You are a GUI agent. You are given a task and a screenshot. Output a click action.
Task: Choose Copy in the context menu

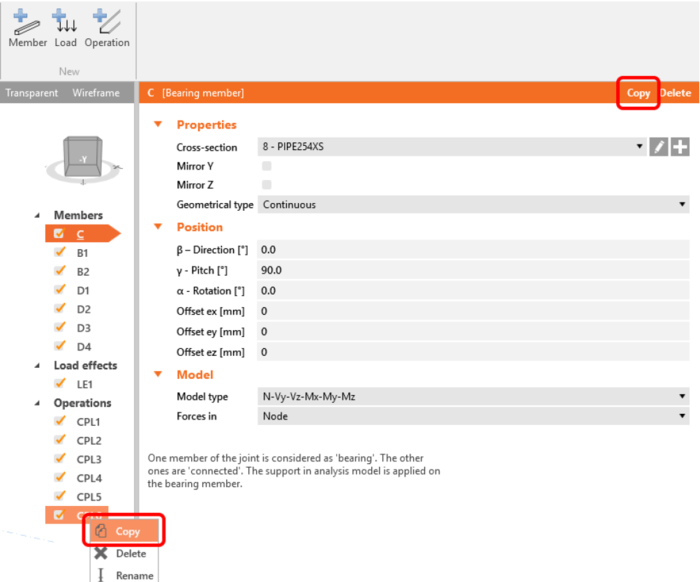pos(125,531)
